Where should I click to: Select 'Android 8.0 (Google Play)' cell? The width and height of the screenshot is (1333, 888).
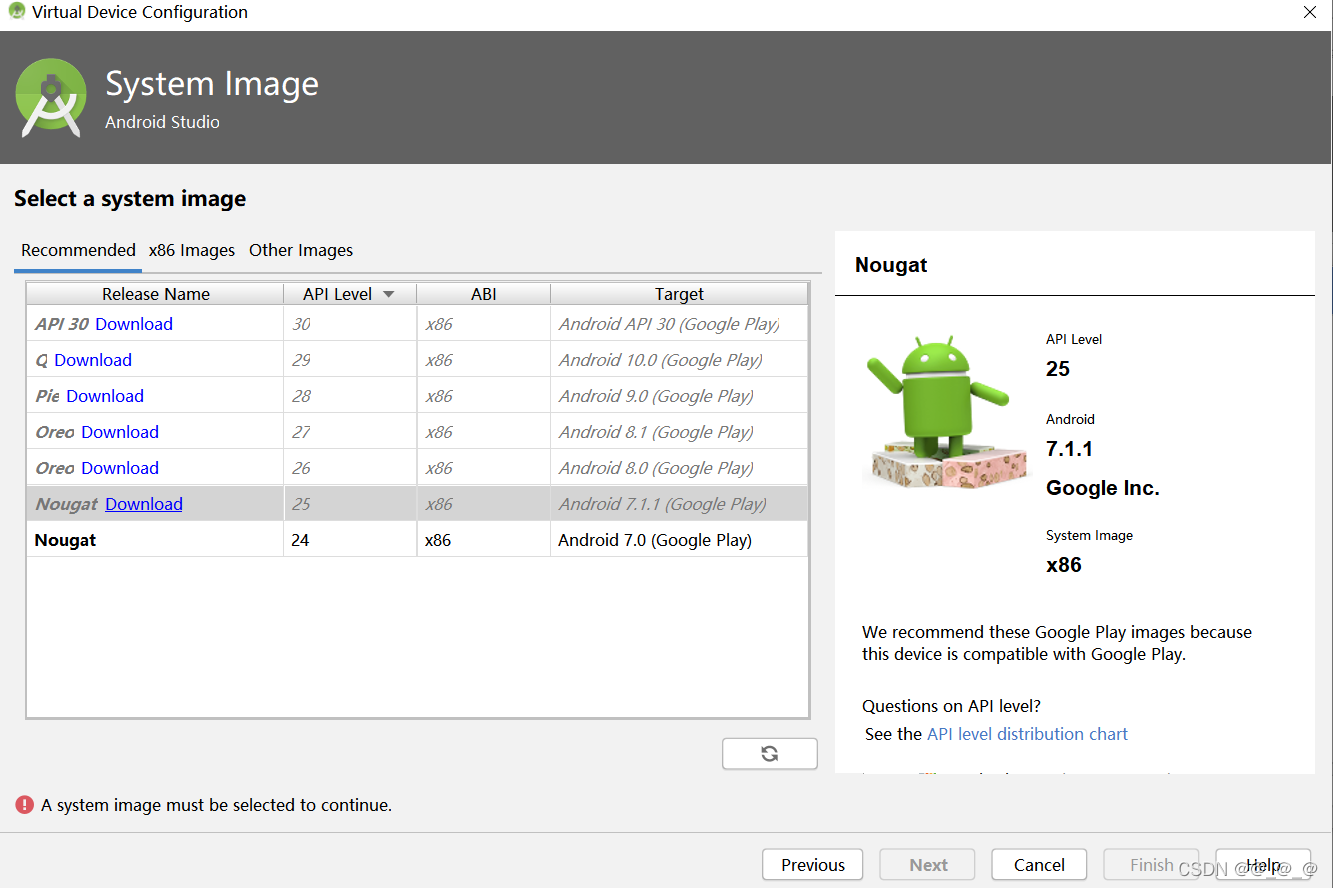click(x=679, y=468)
